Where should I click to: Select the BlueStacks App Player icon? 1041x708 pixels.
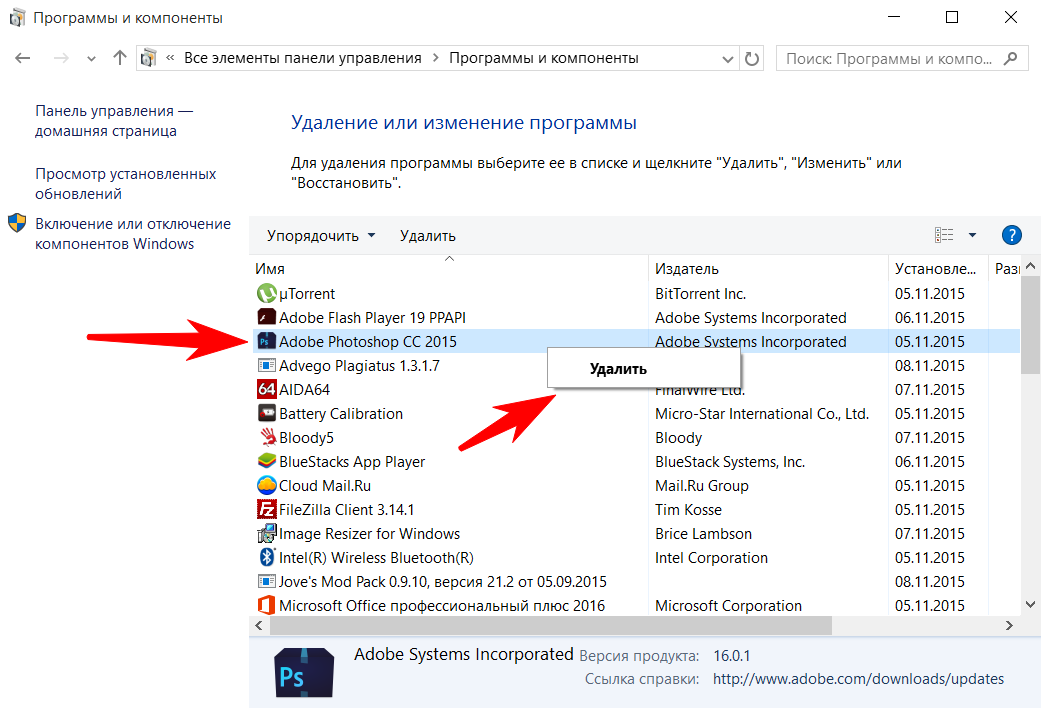click(266, 462)
